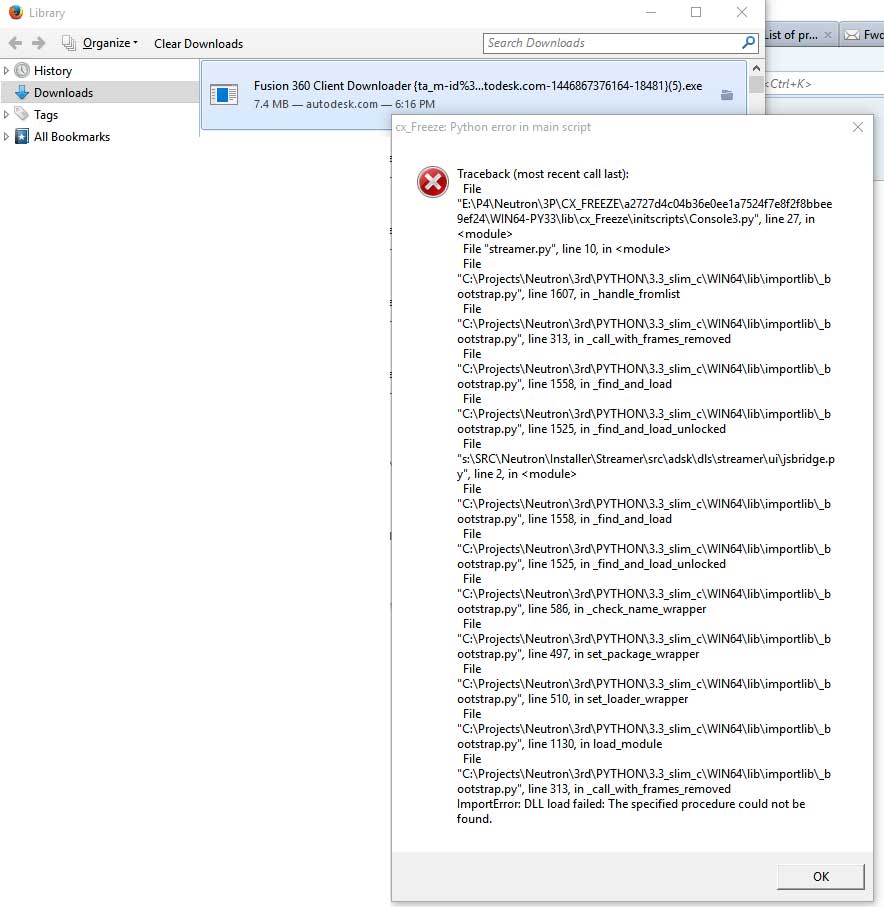Screen dimensions: 884x907
Task: Click the downloads list scroll up arrow
Action: [756, 68]
